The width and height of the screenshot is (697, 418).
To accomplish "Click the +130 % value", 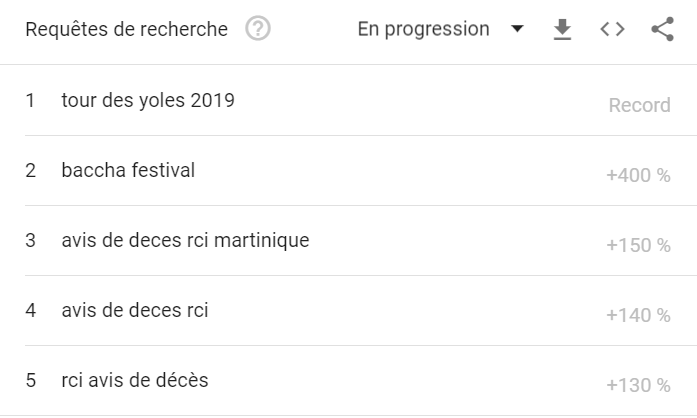I will pos(638,385).
